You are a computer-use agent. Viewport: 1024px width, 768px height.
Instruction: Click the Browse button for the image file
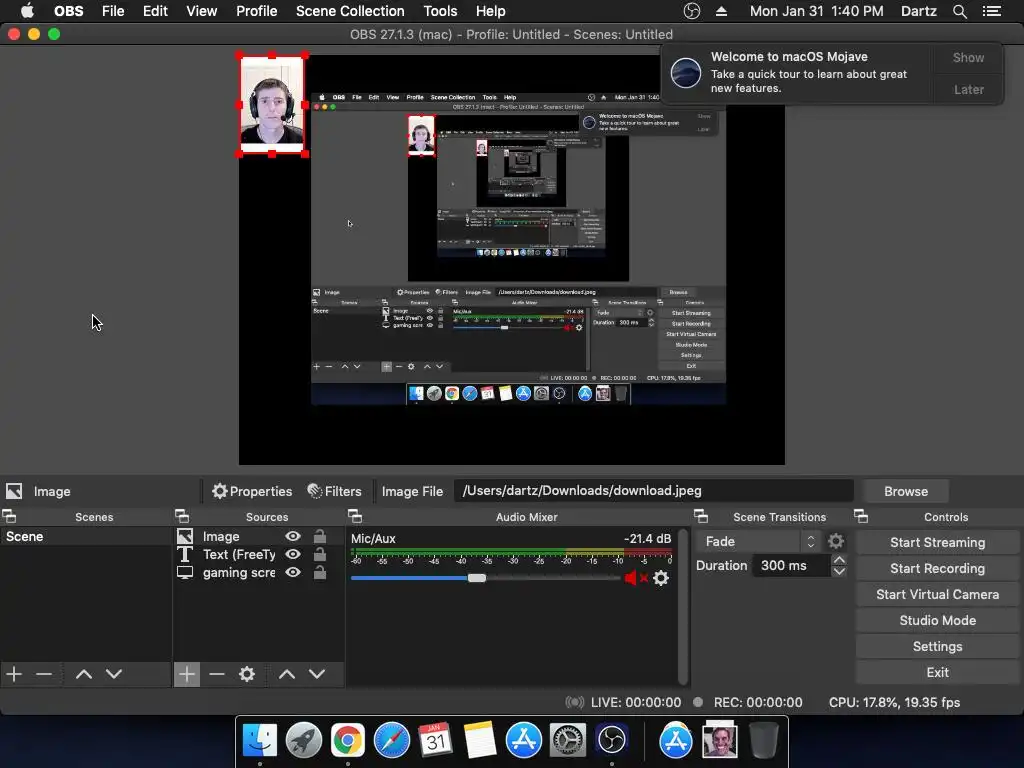(x=905, y=491)
